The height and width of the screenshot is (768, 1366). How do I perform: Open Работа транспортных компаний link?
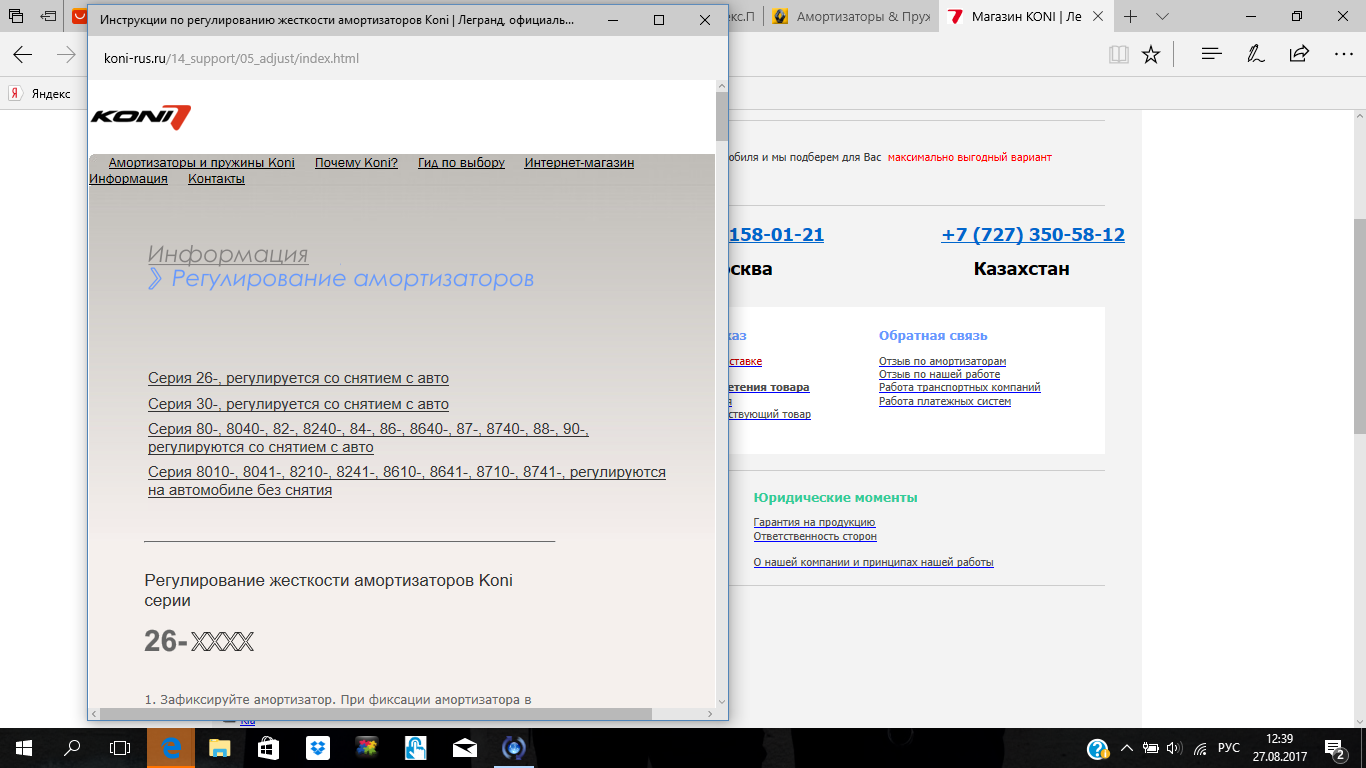point(959,387)
